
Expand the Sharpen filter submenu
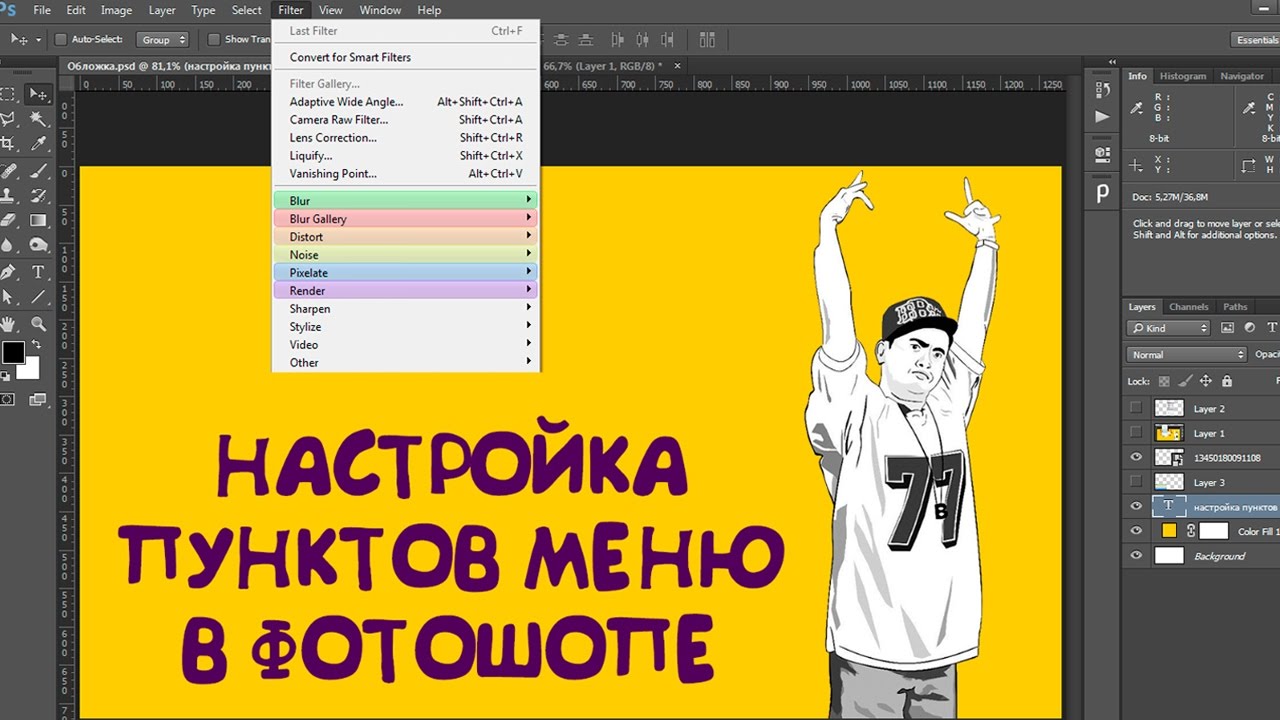405,309
